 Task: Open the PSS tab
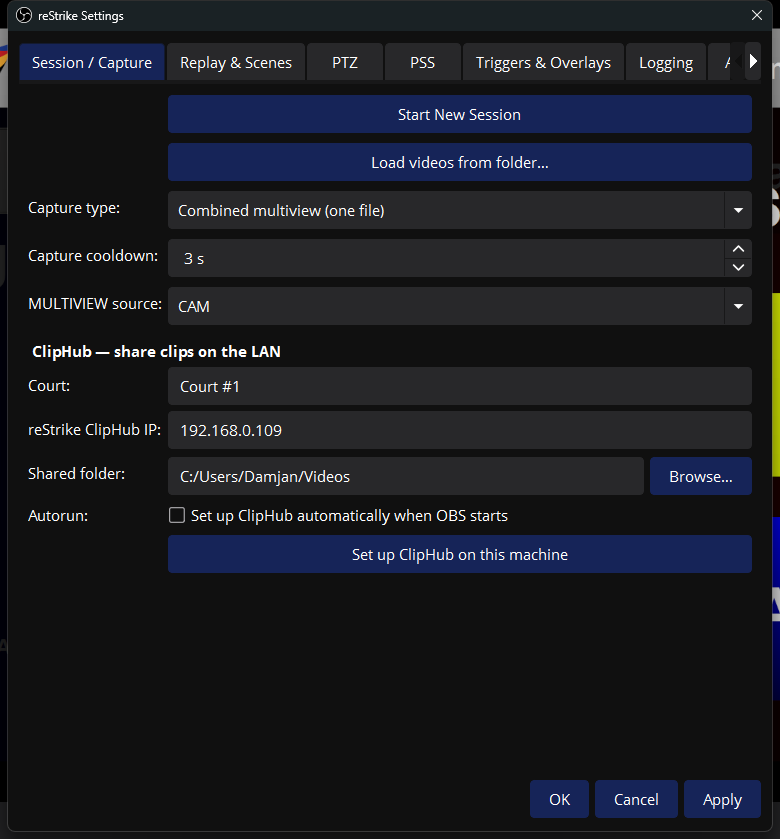[423, 63]
